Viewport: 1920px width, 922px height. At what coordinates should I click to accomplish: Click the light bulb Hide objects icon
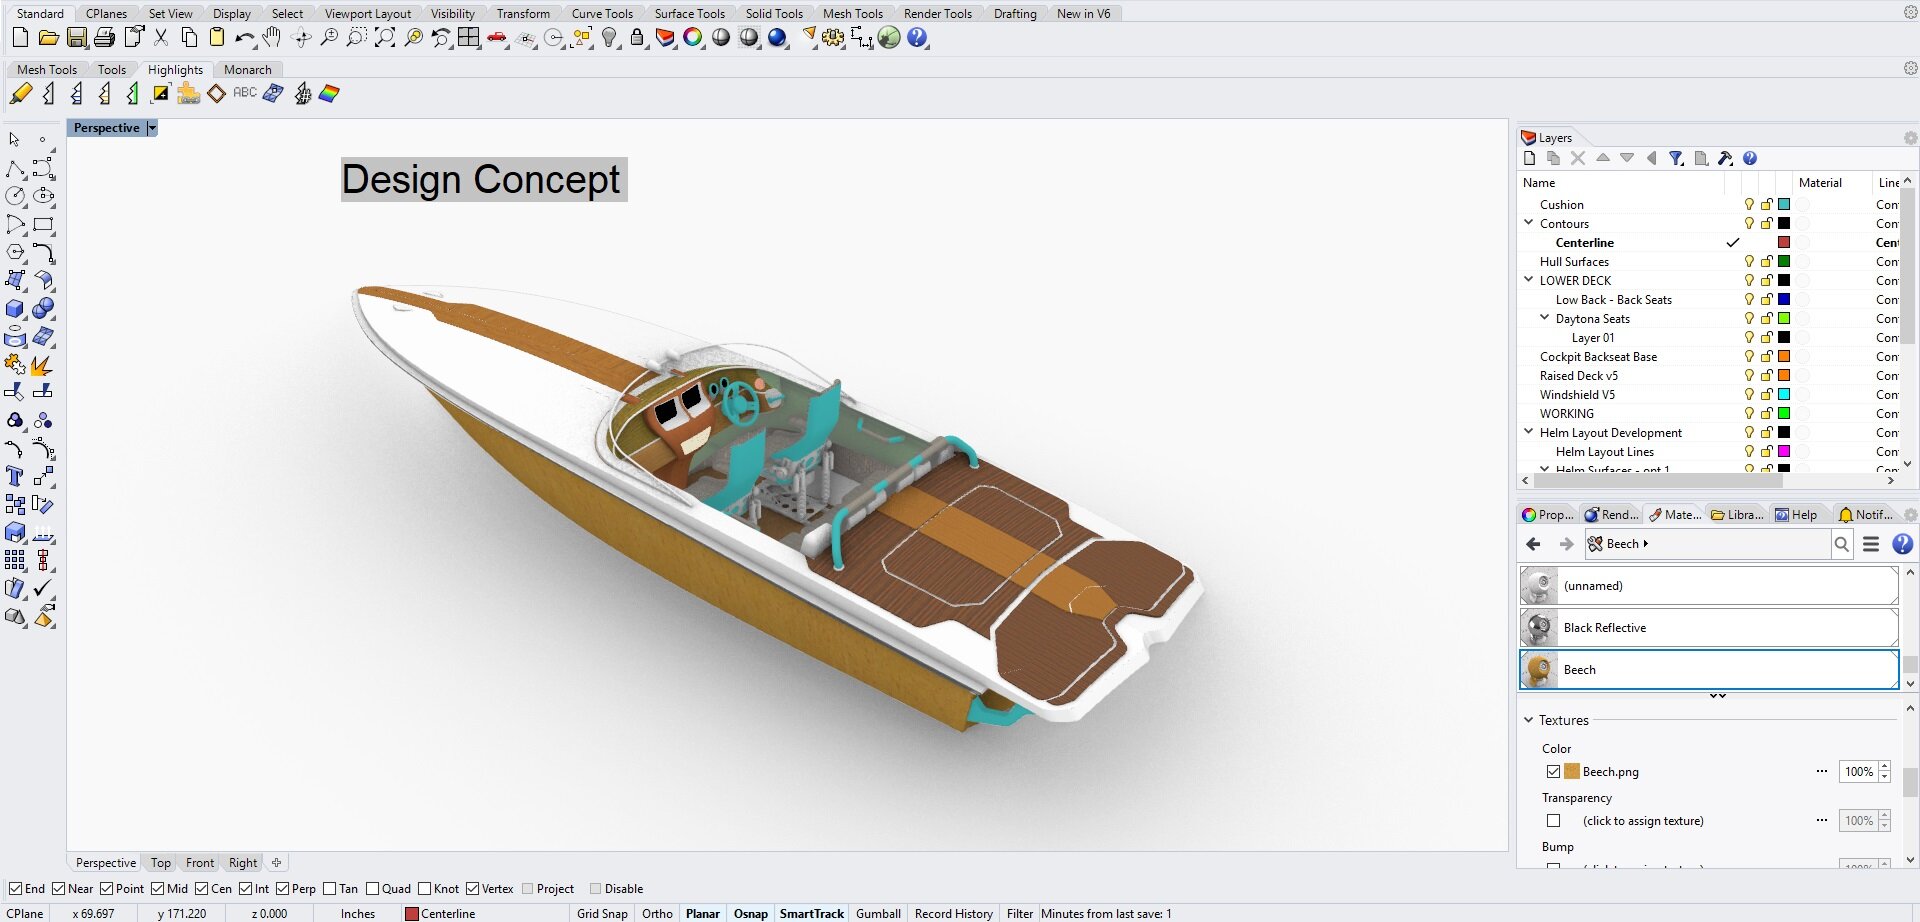point(609,38)
